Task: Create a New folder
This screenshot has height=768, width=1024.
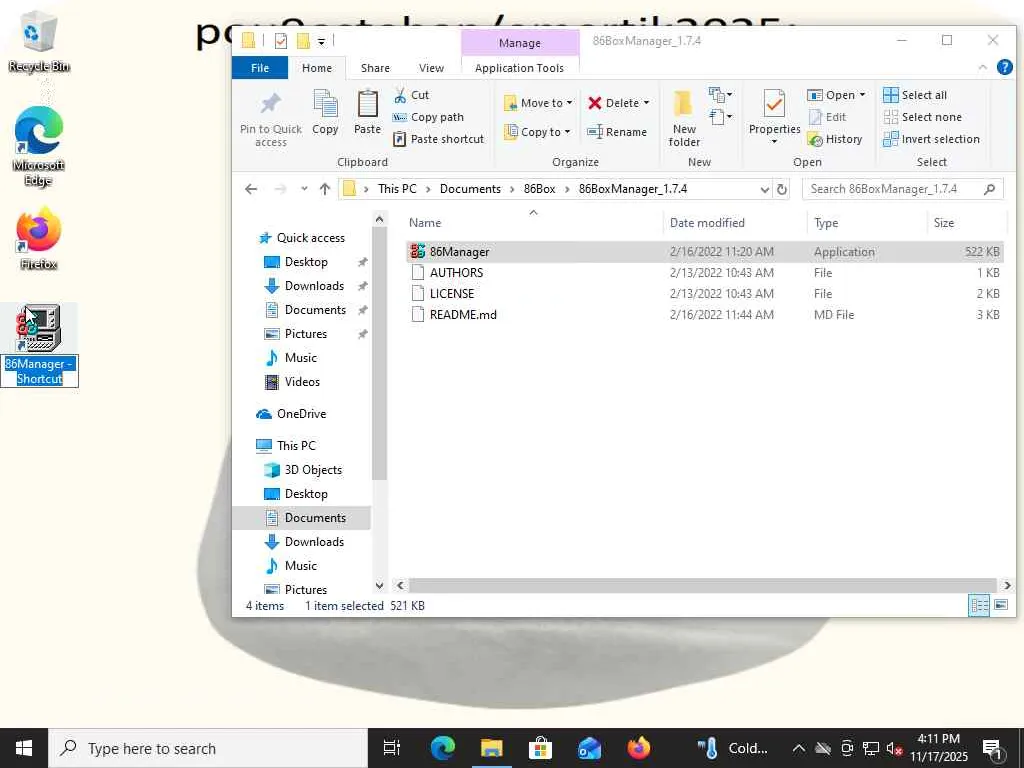Action: [684, 119]
